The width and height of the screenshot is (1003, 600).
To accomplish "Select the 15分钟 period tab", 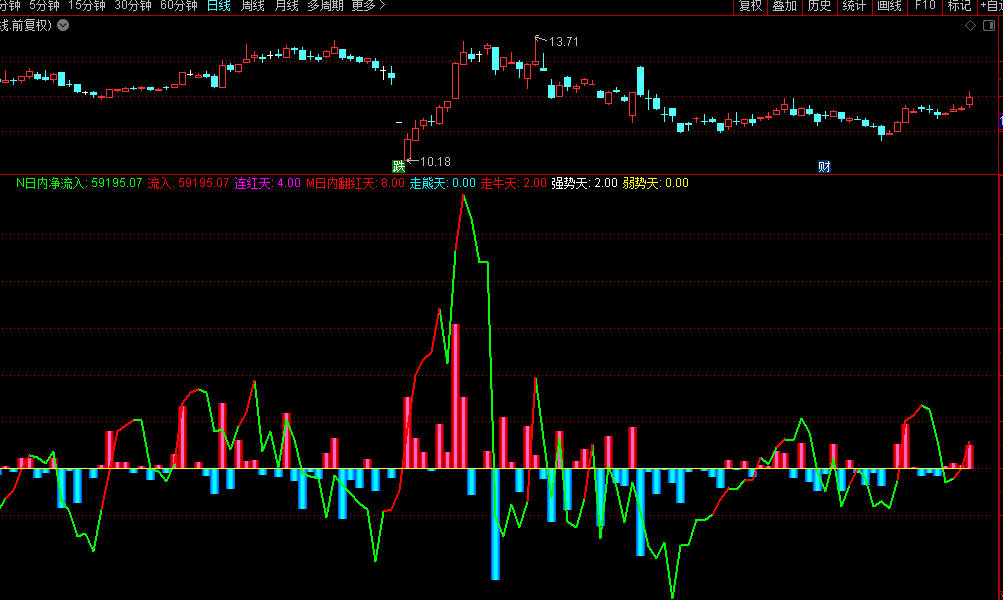I will tap(87, 6).
